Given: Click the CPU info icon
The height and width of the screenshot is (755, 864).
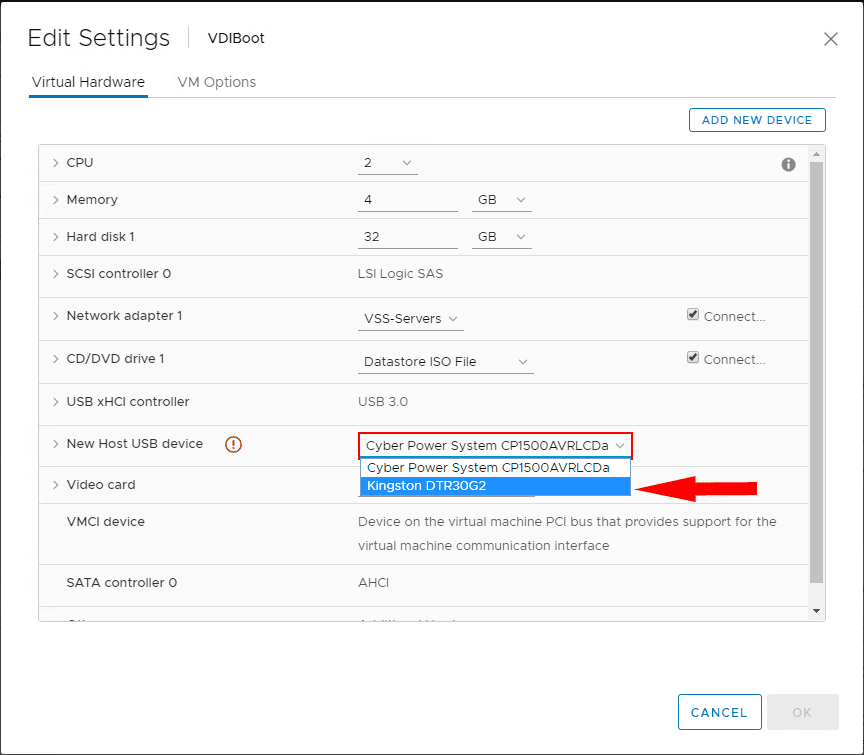Looking at the screenshot, I should (x=788, y=164).
